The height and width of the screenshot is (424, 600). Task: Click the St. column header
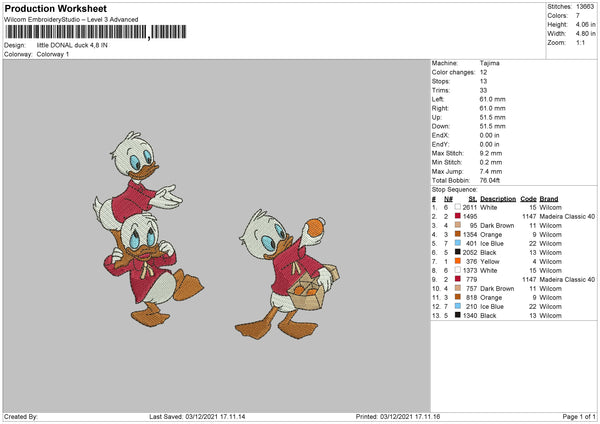pos(473,199)
